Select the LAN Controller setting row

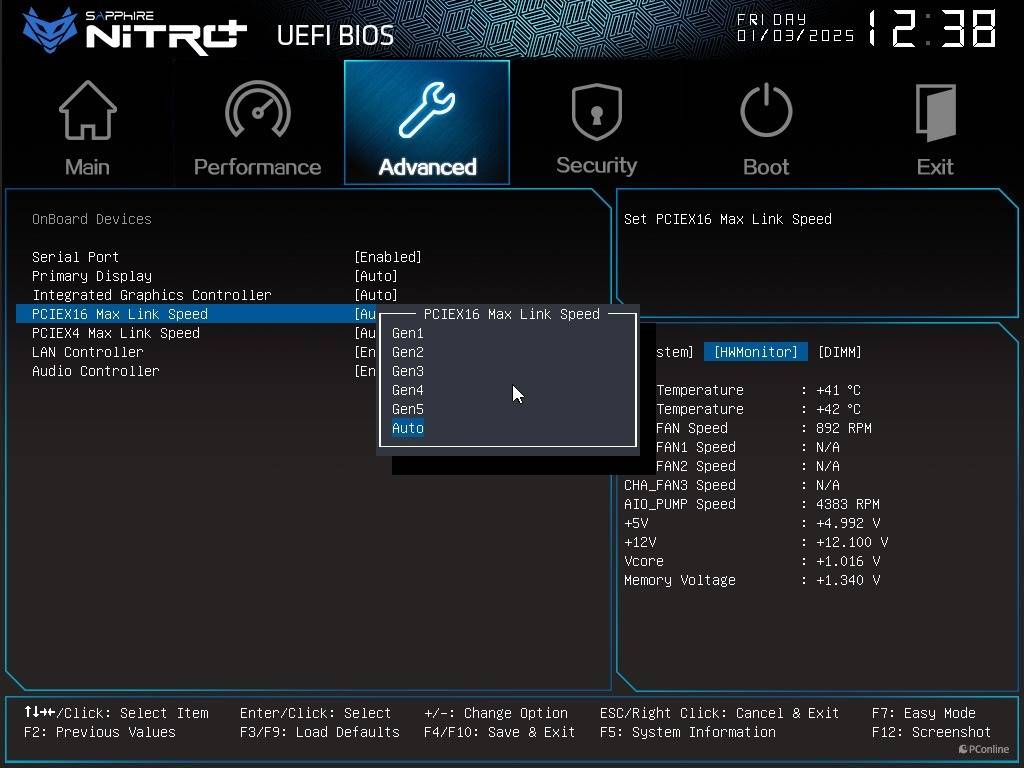coord(88,352)
